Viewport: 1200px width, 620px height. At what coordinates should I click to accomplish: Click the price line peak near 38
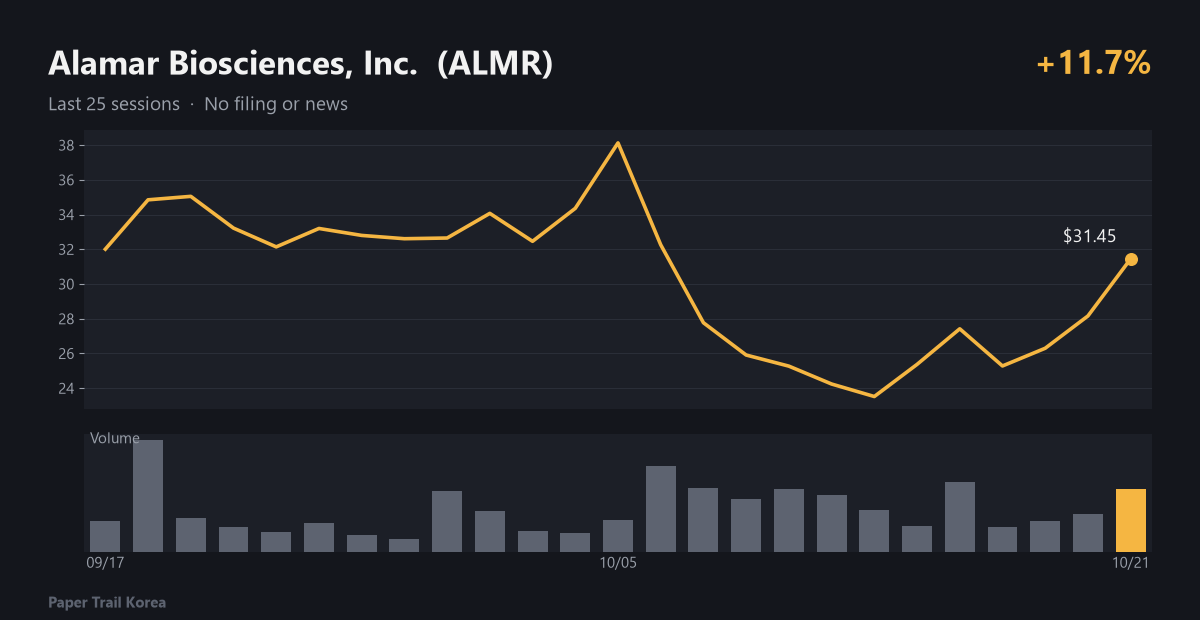(618, 143)
